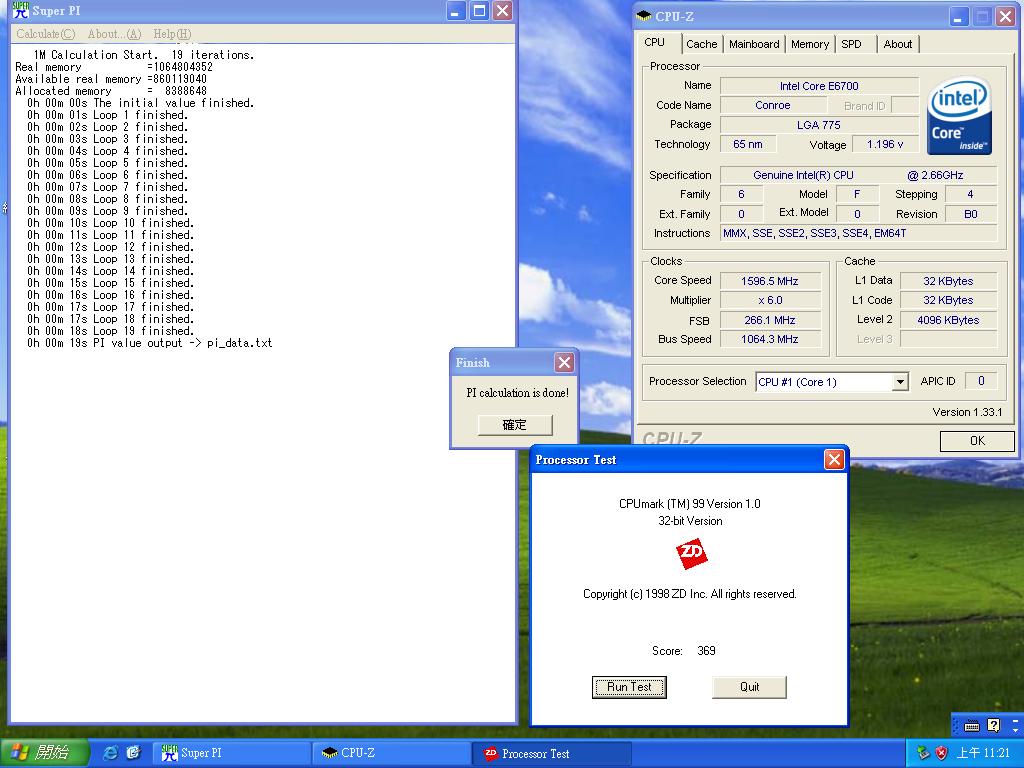Viewport: 1024px width, 768px height.
Task: Switch to the SPD tab in CPU-Z
Action: coord(851,44)
